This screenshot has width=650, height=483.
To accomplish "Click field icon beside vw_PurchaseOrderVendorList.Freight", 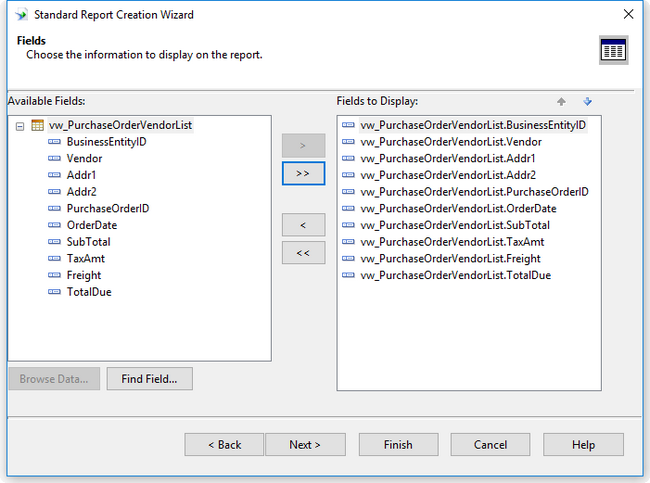I will click(348, 258).
